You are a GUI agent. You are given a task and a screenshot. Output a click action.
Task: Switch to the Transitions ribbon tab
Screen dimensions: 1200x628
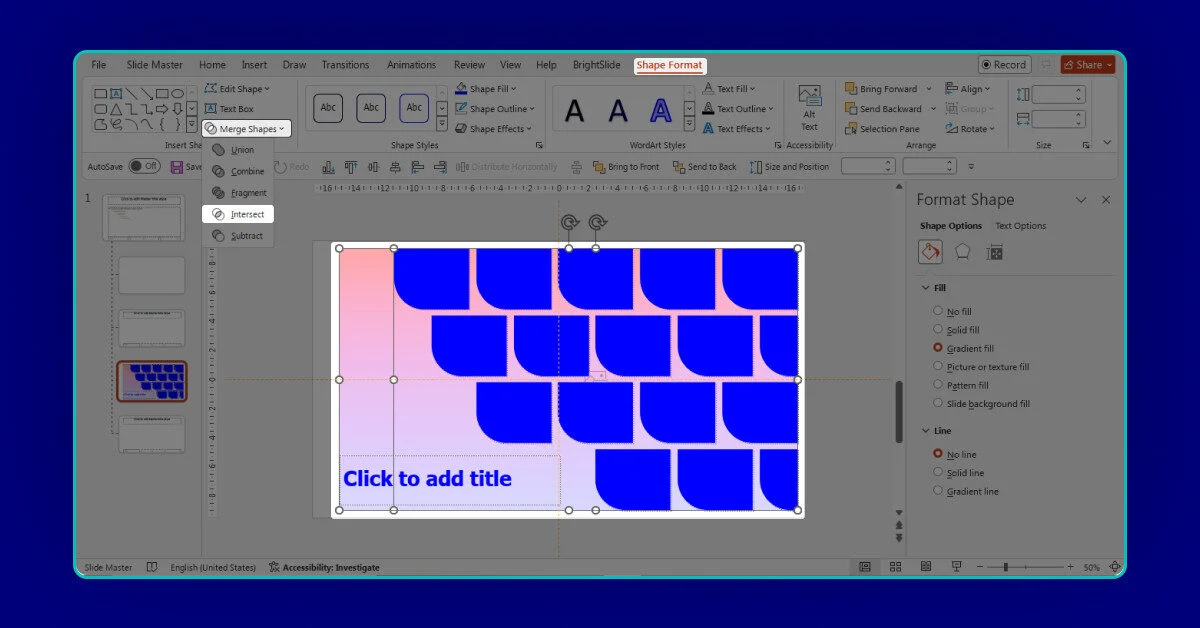(x=345, y=65)
